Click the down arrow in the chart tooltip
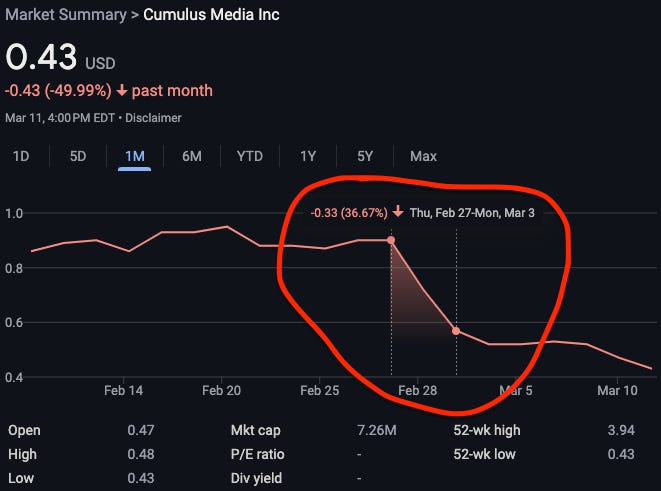The image size is (661, 491). [398, 212]
